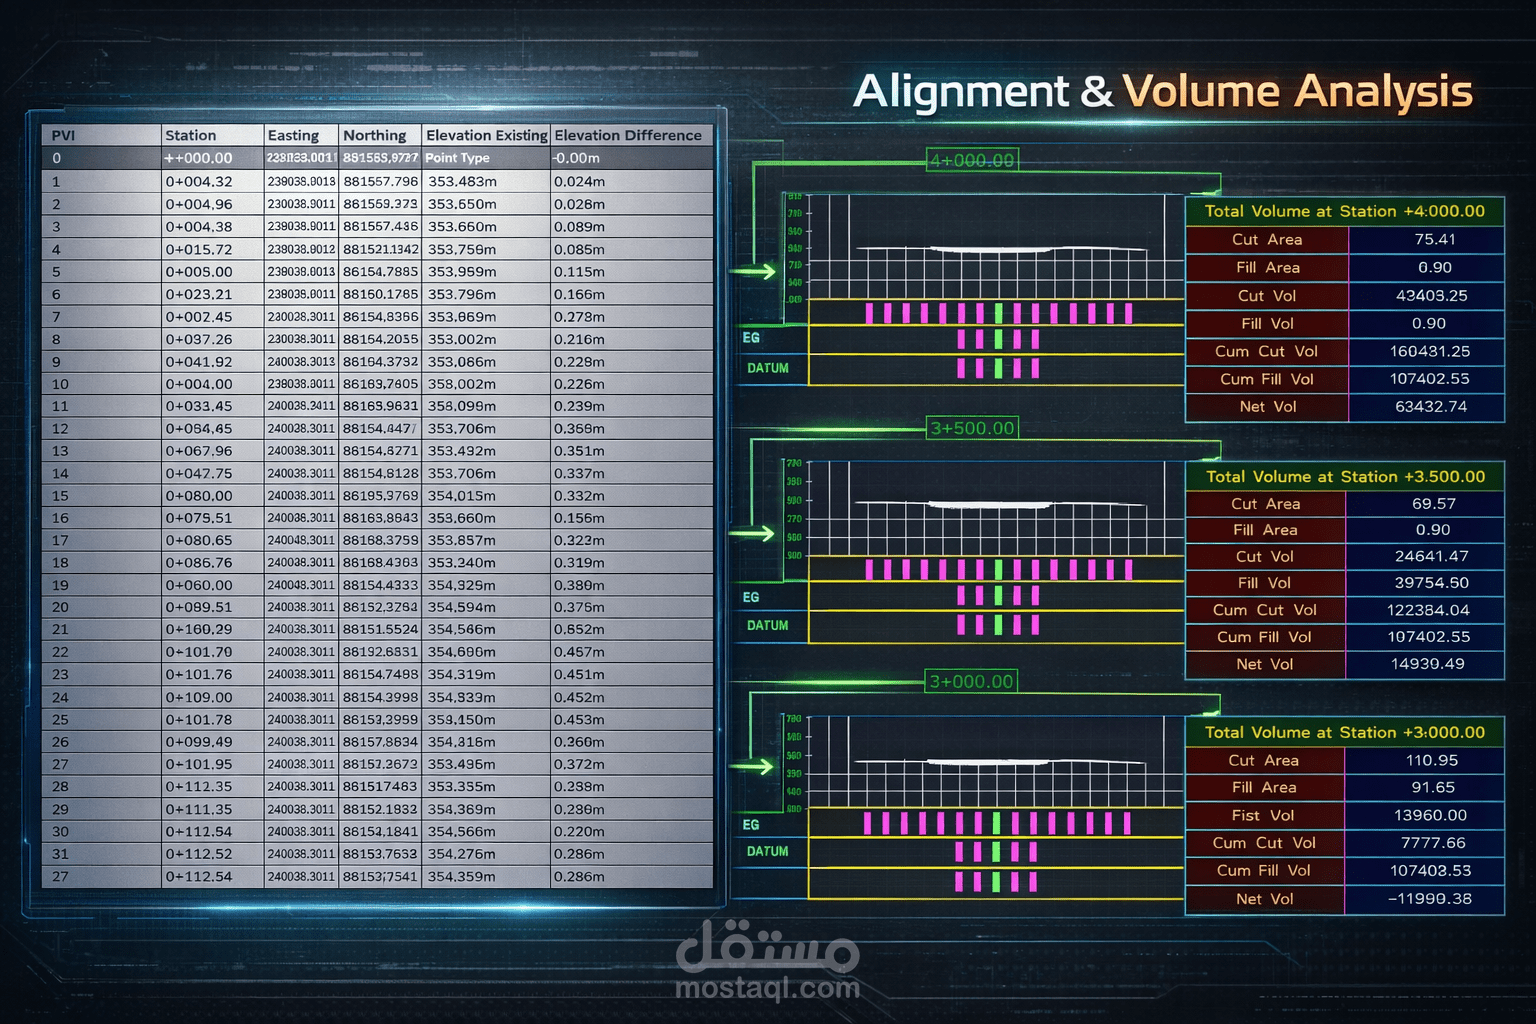Click the DATUM label beside the 3+000.00 chart

tap(768, 851)
